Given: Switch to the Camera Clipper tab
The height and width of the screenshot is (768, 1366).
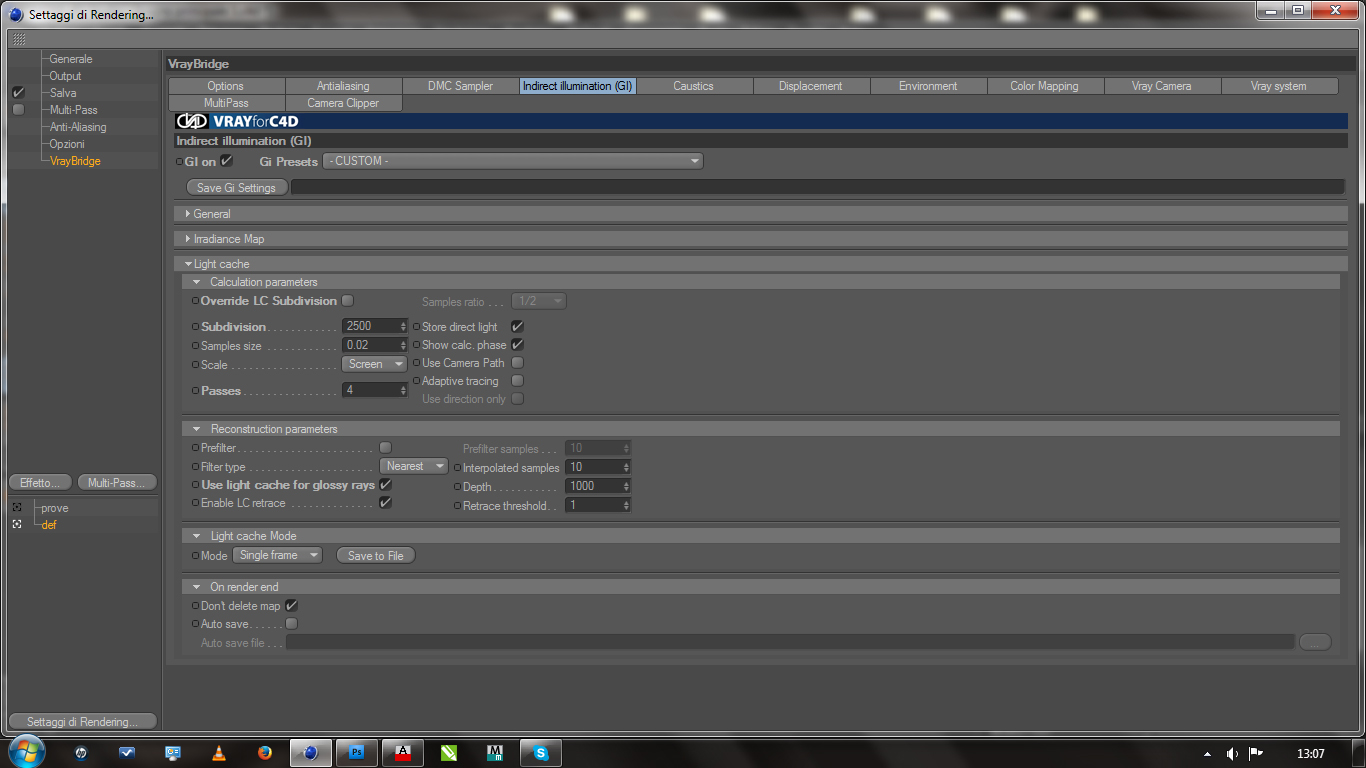Looking at the screenshot, I should tap(343, 103).
